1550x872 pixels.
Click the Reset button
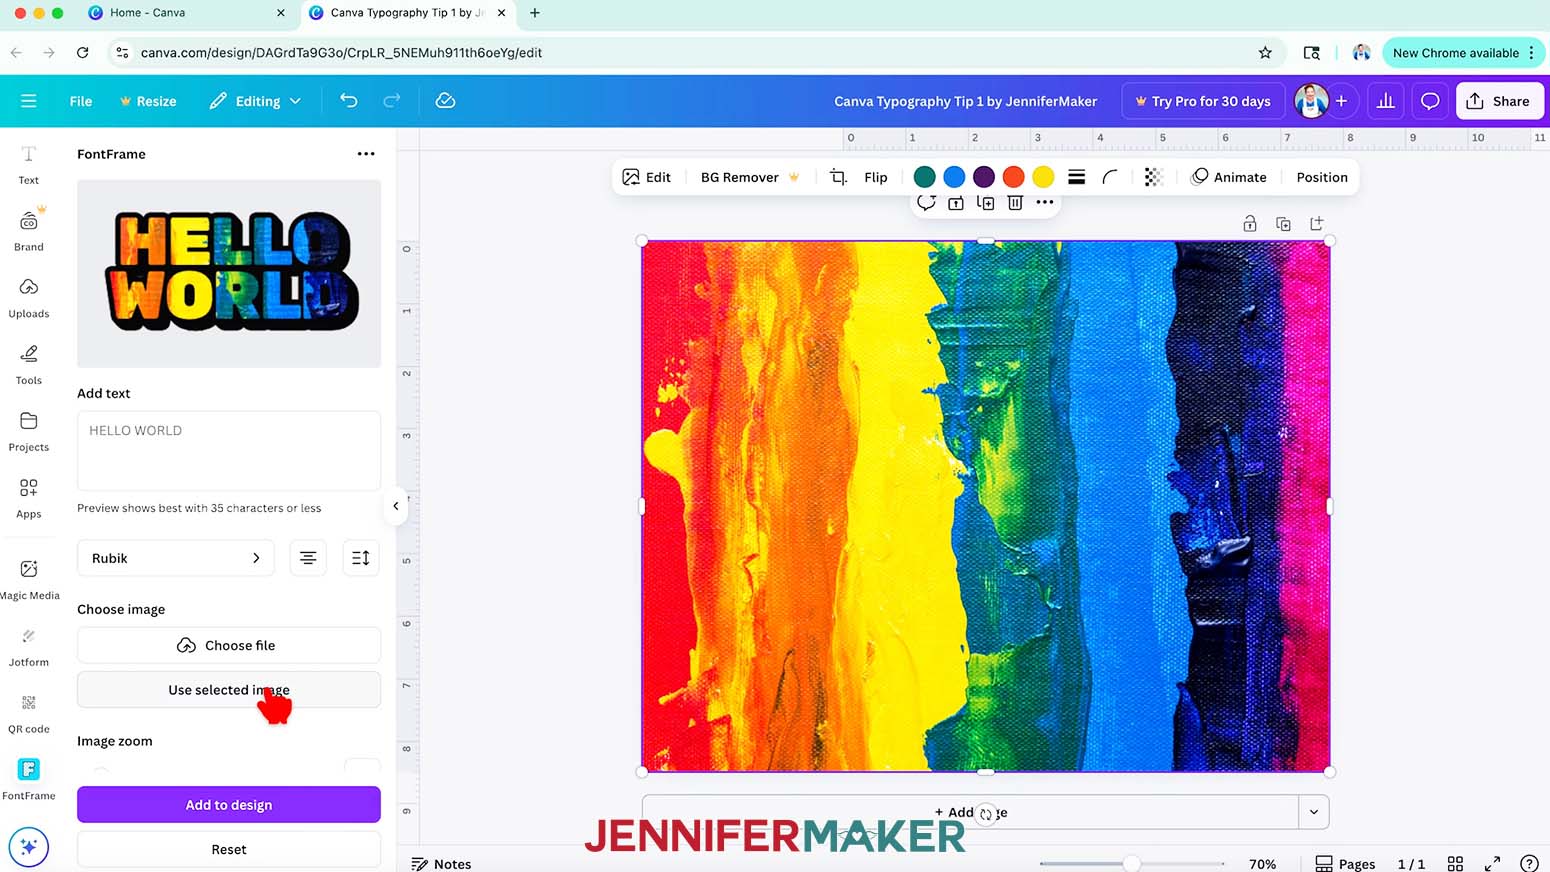tap(229, 849)
